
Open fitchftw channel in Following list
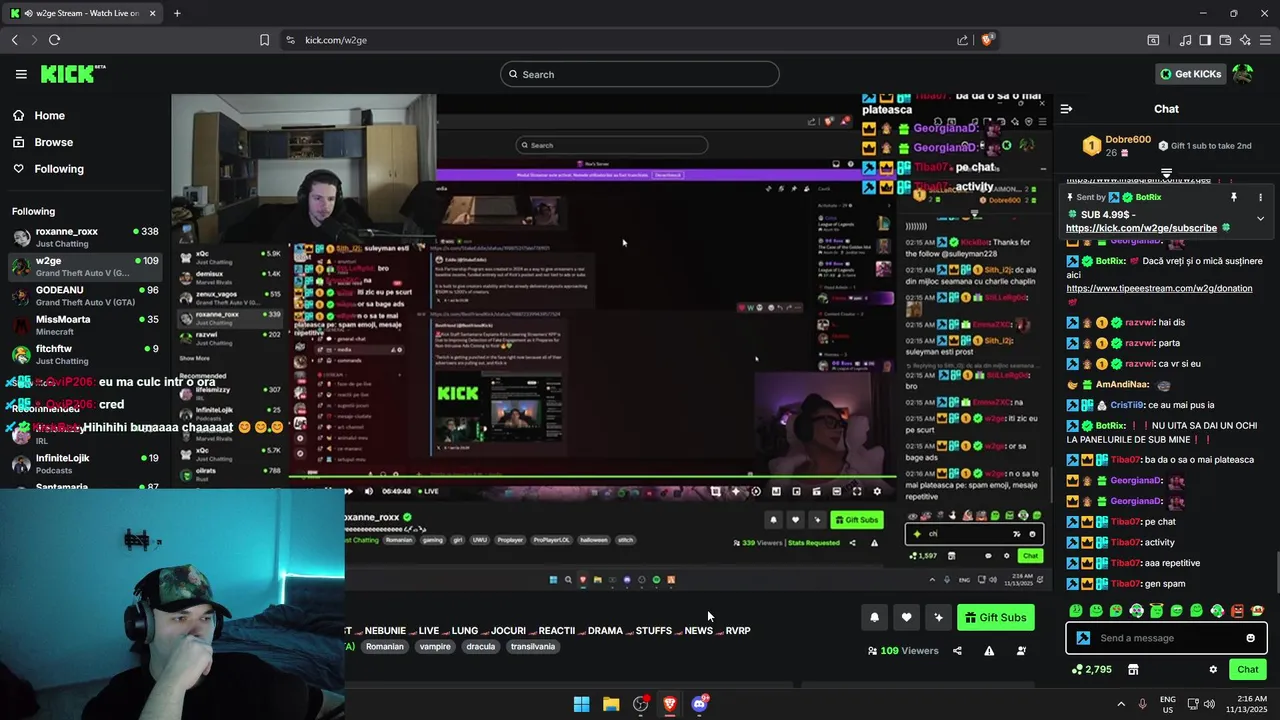pos(85,354)
